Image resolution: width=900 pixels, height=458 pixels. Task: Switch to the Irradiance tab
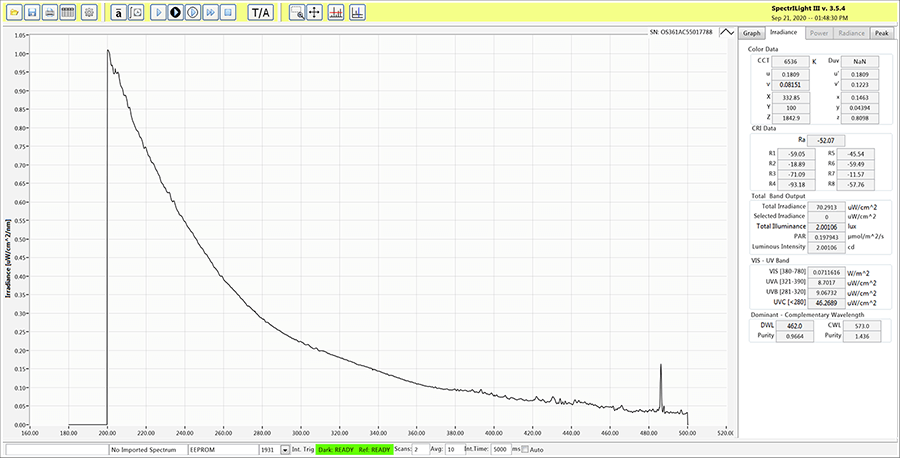tap(784, 33)
